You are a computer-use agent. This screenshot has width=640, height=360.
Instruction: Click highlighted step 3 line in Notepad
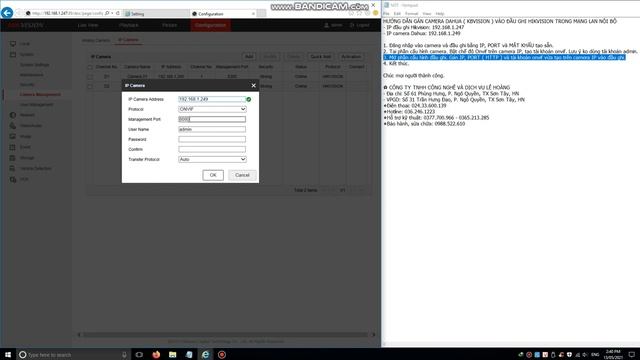pyautogui.click(x=504, y=58)
